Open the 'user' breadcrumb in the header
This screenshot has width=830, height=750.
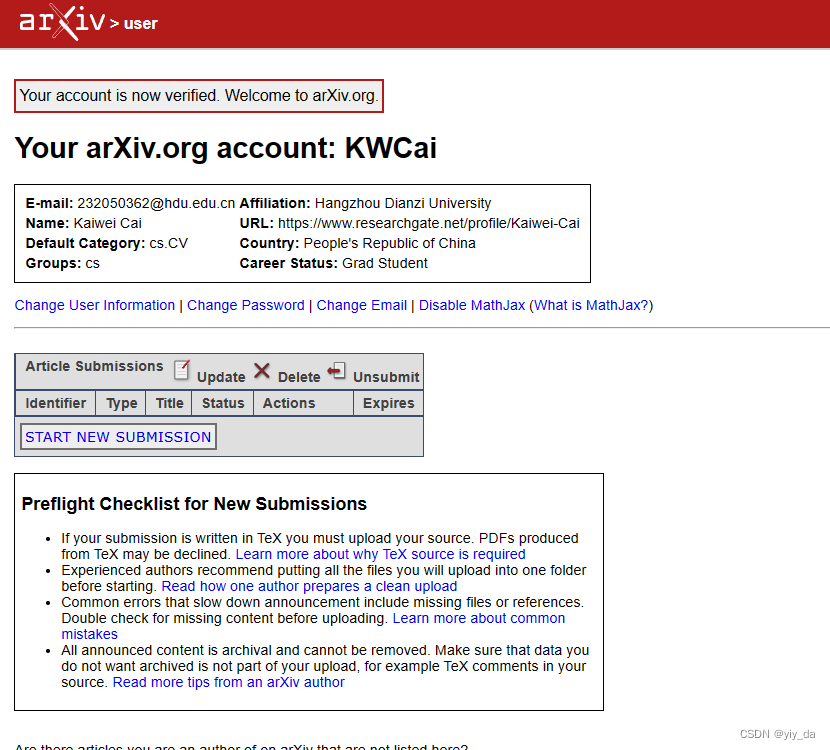coord(140,23)
